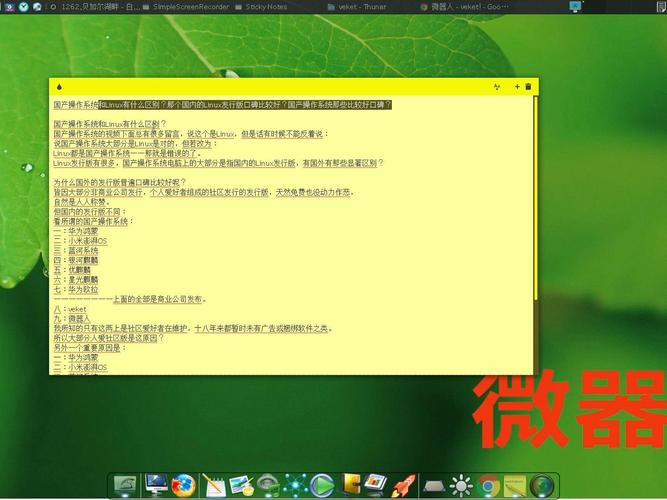The image size is (667, 500).
Task: Click the line '所以大部分人爱社区版是这原因？'
Action: 108,338
